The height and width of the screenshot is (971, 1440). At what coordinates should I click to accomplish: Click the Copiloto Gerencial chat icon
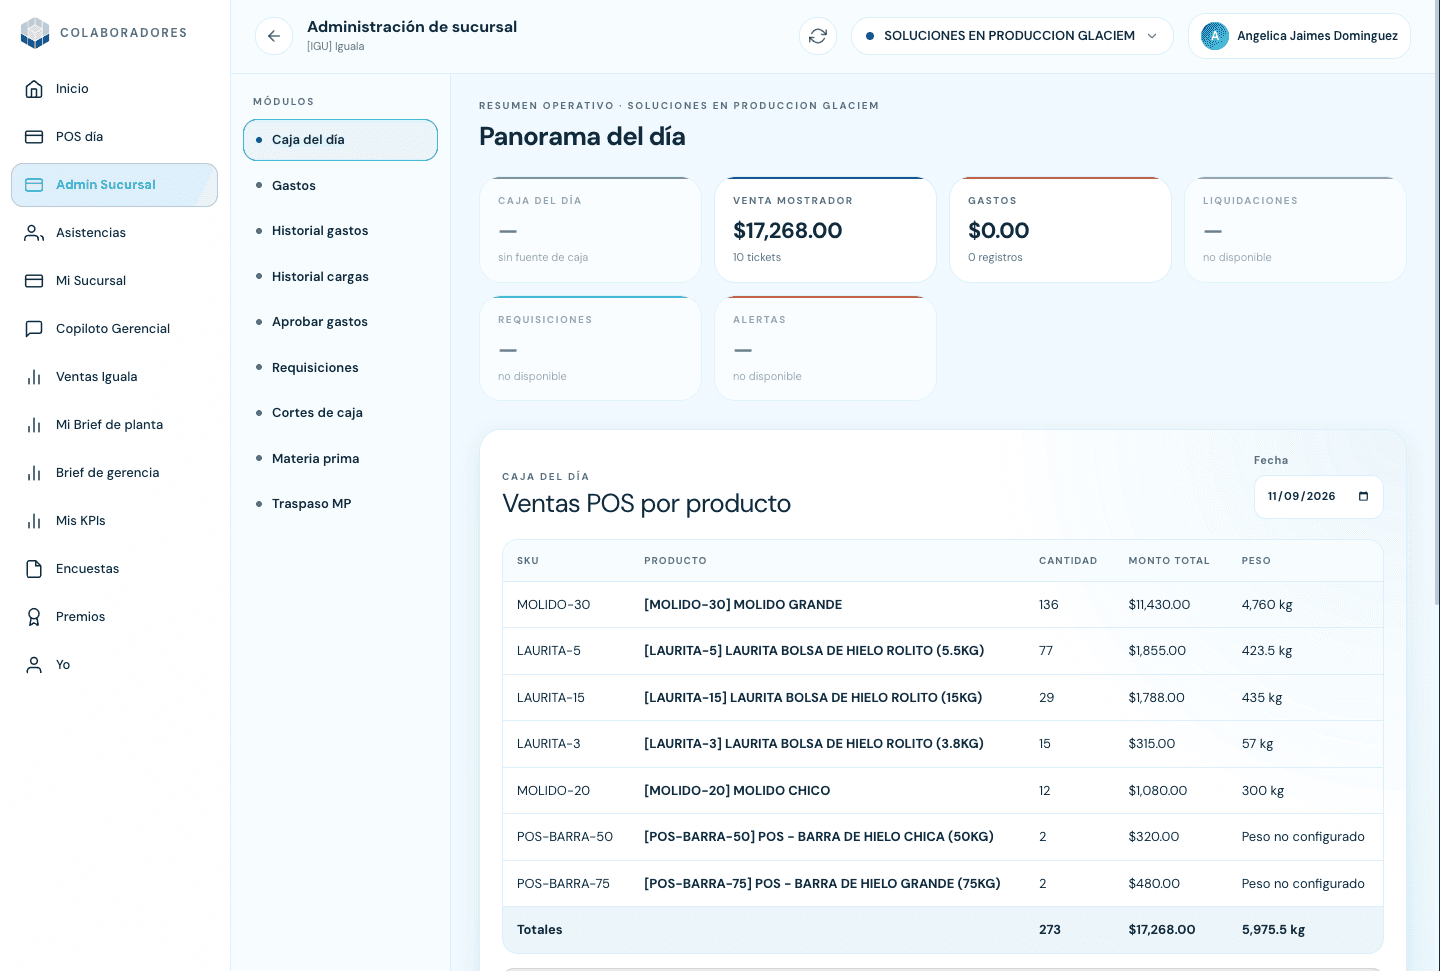coord(34,329)
